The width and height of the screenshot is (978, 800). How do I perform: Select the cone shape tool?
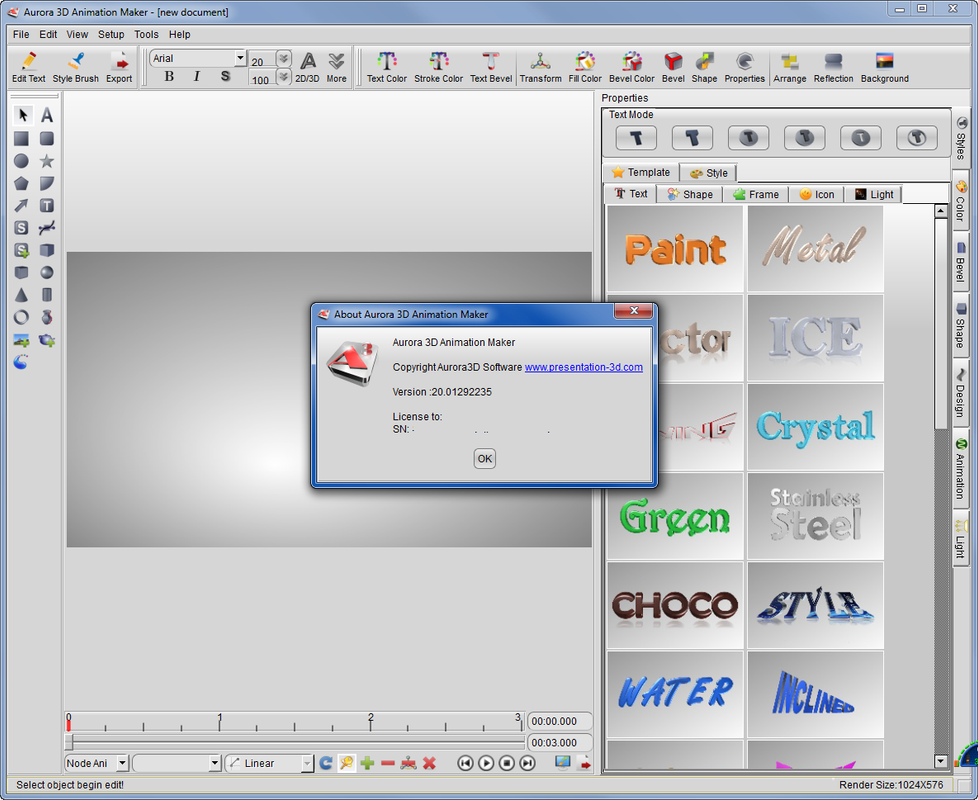[x=21, y=295]
